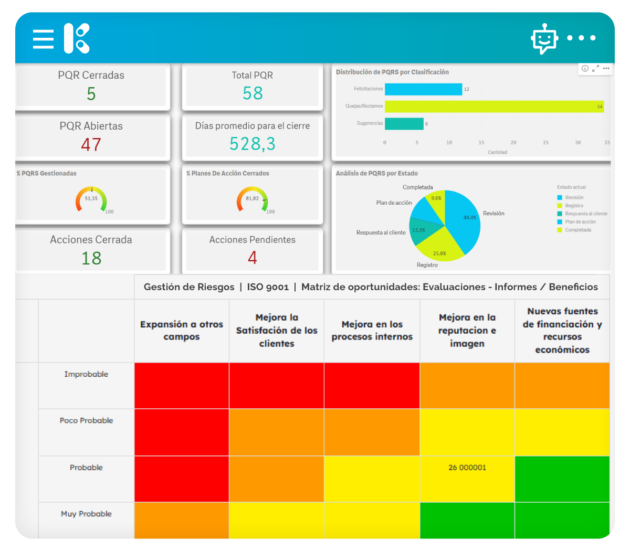The height and width of the screenshot is (551, 630).
Task: Click the Registro slice of the pie chart
Action: pos(438,245)
